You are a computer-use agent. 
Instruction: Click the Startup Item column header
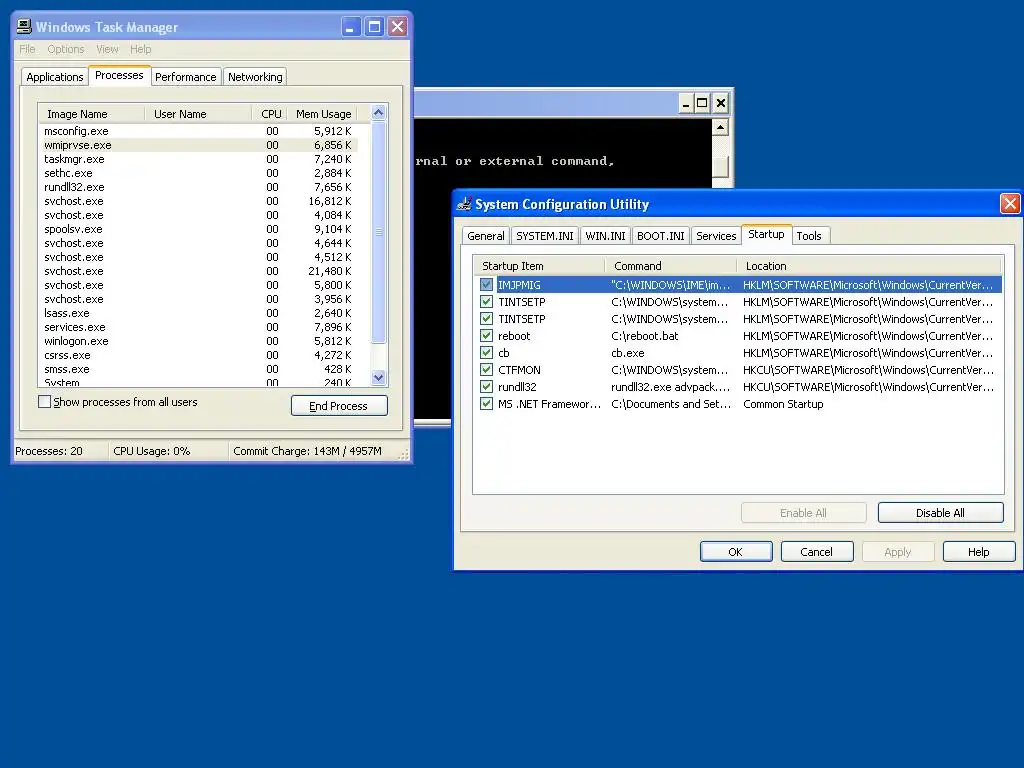click(x=539, y=266)
